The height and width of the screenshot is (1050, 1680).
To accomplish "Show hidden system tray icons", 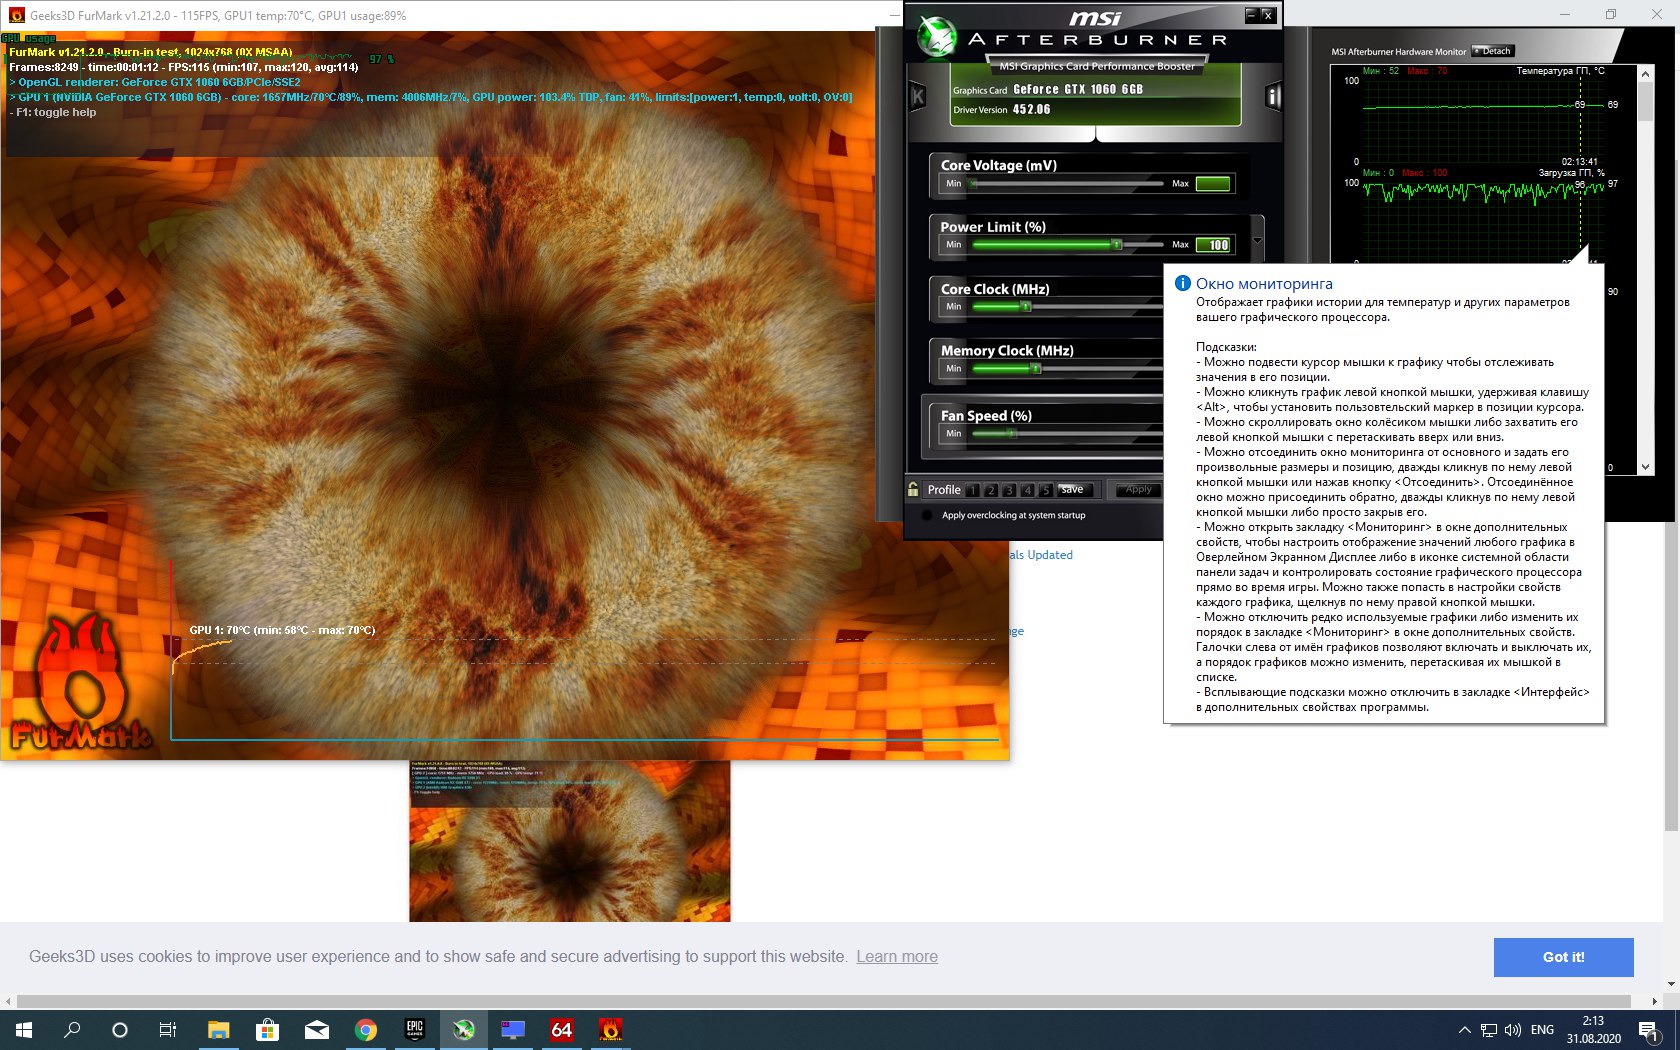I will [x=1464, y=1029].
